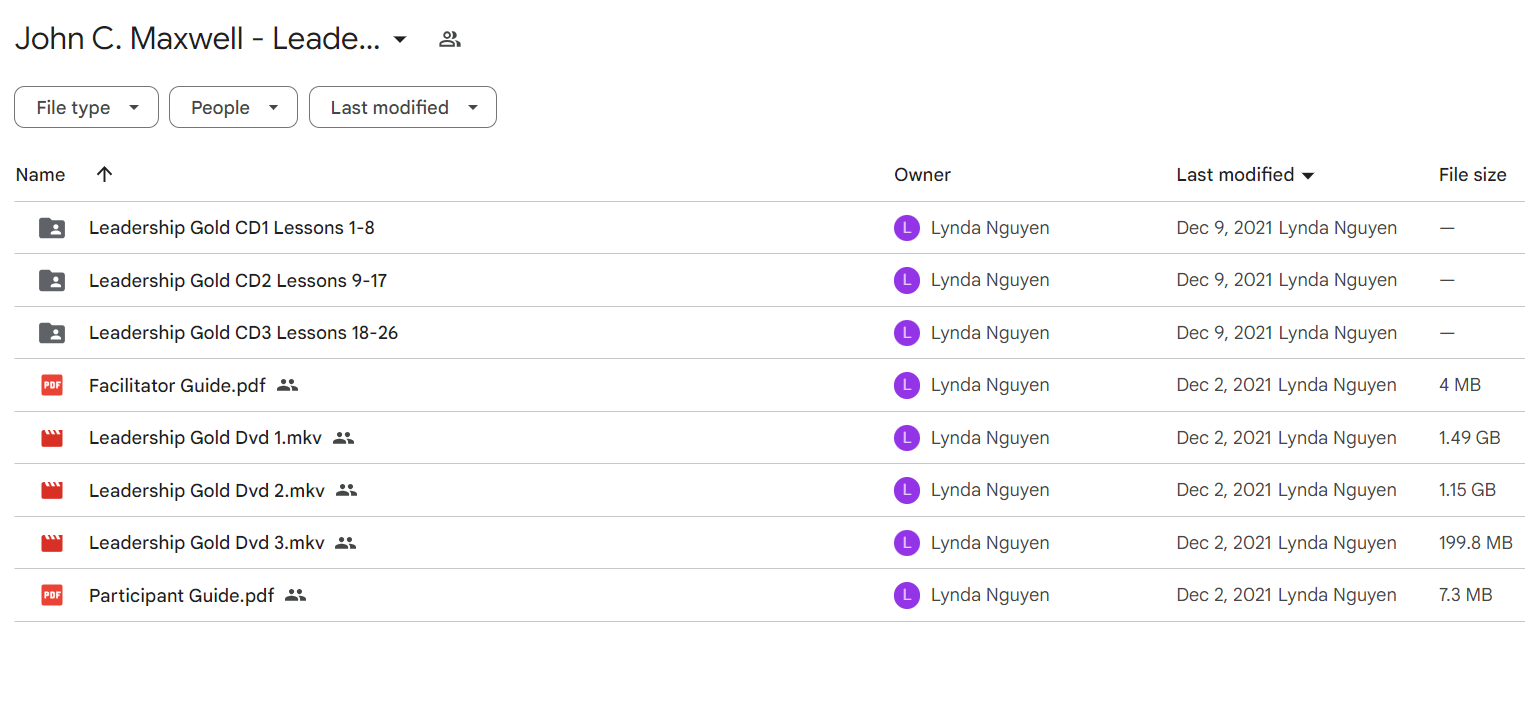Open folder Leadership Gold CD3 Lessons 18-26
The width and height of the screenshot is (1525, 704).
click(243, 333)
